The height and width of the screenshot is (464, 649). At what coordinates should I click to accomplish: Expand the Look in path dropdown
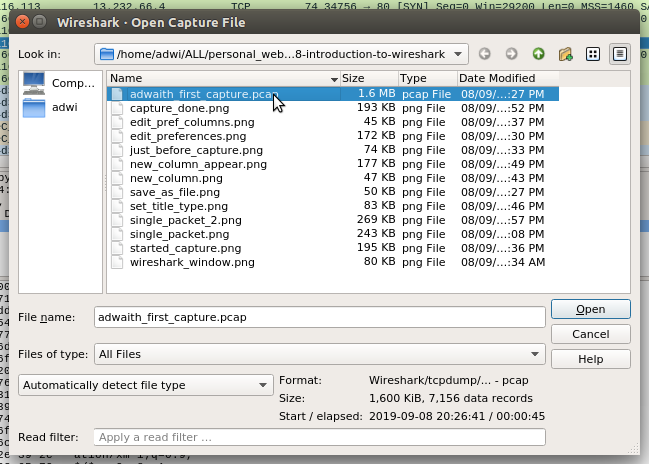click(x=458, y=54)
